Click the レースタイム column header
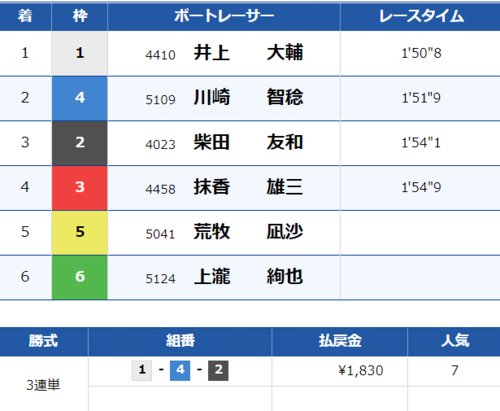Screen dimensions: 500x411 click(421, 16)
